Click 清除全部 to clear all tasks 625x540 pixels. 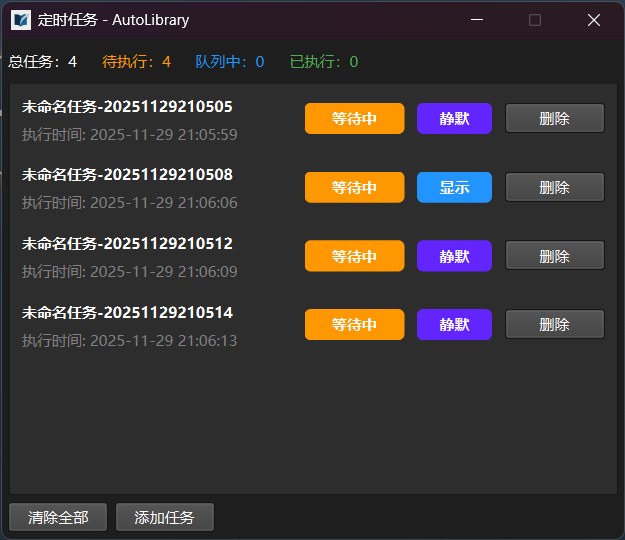pos(58,517)
